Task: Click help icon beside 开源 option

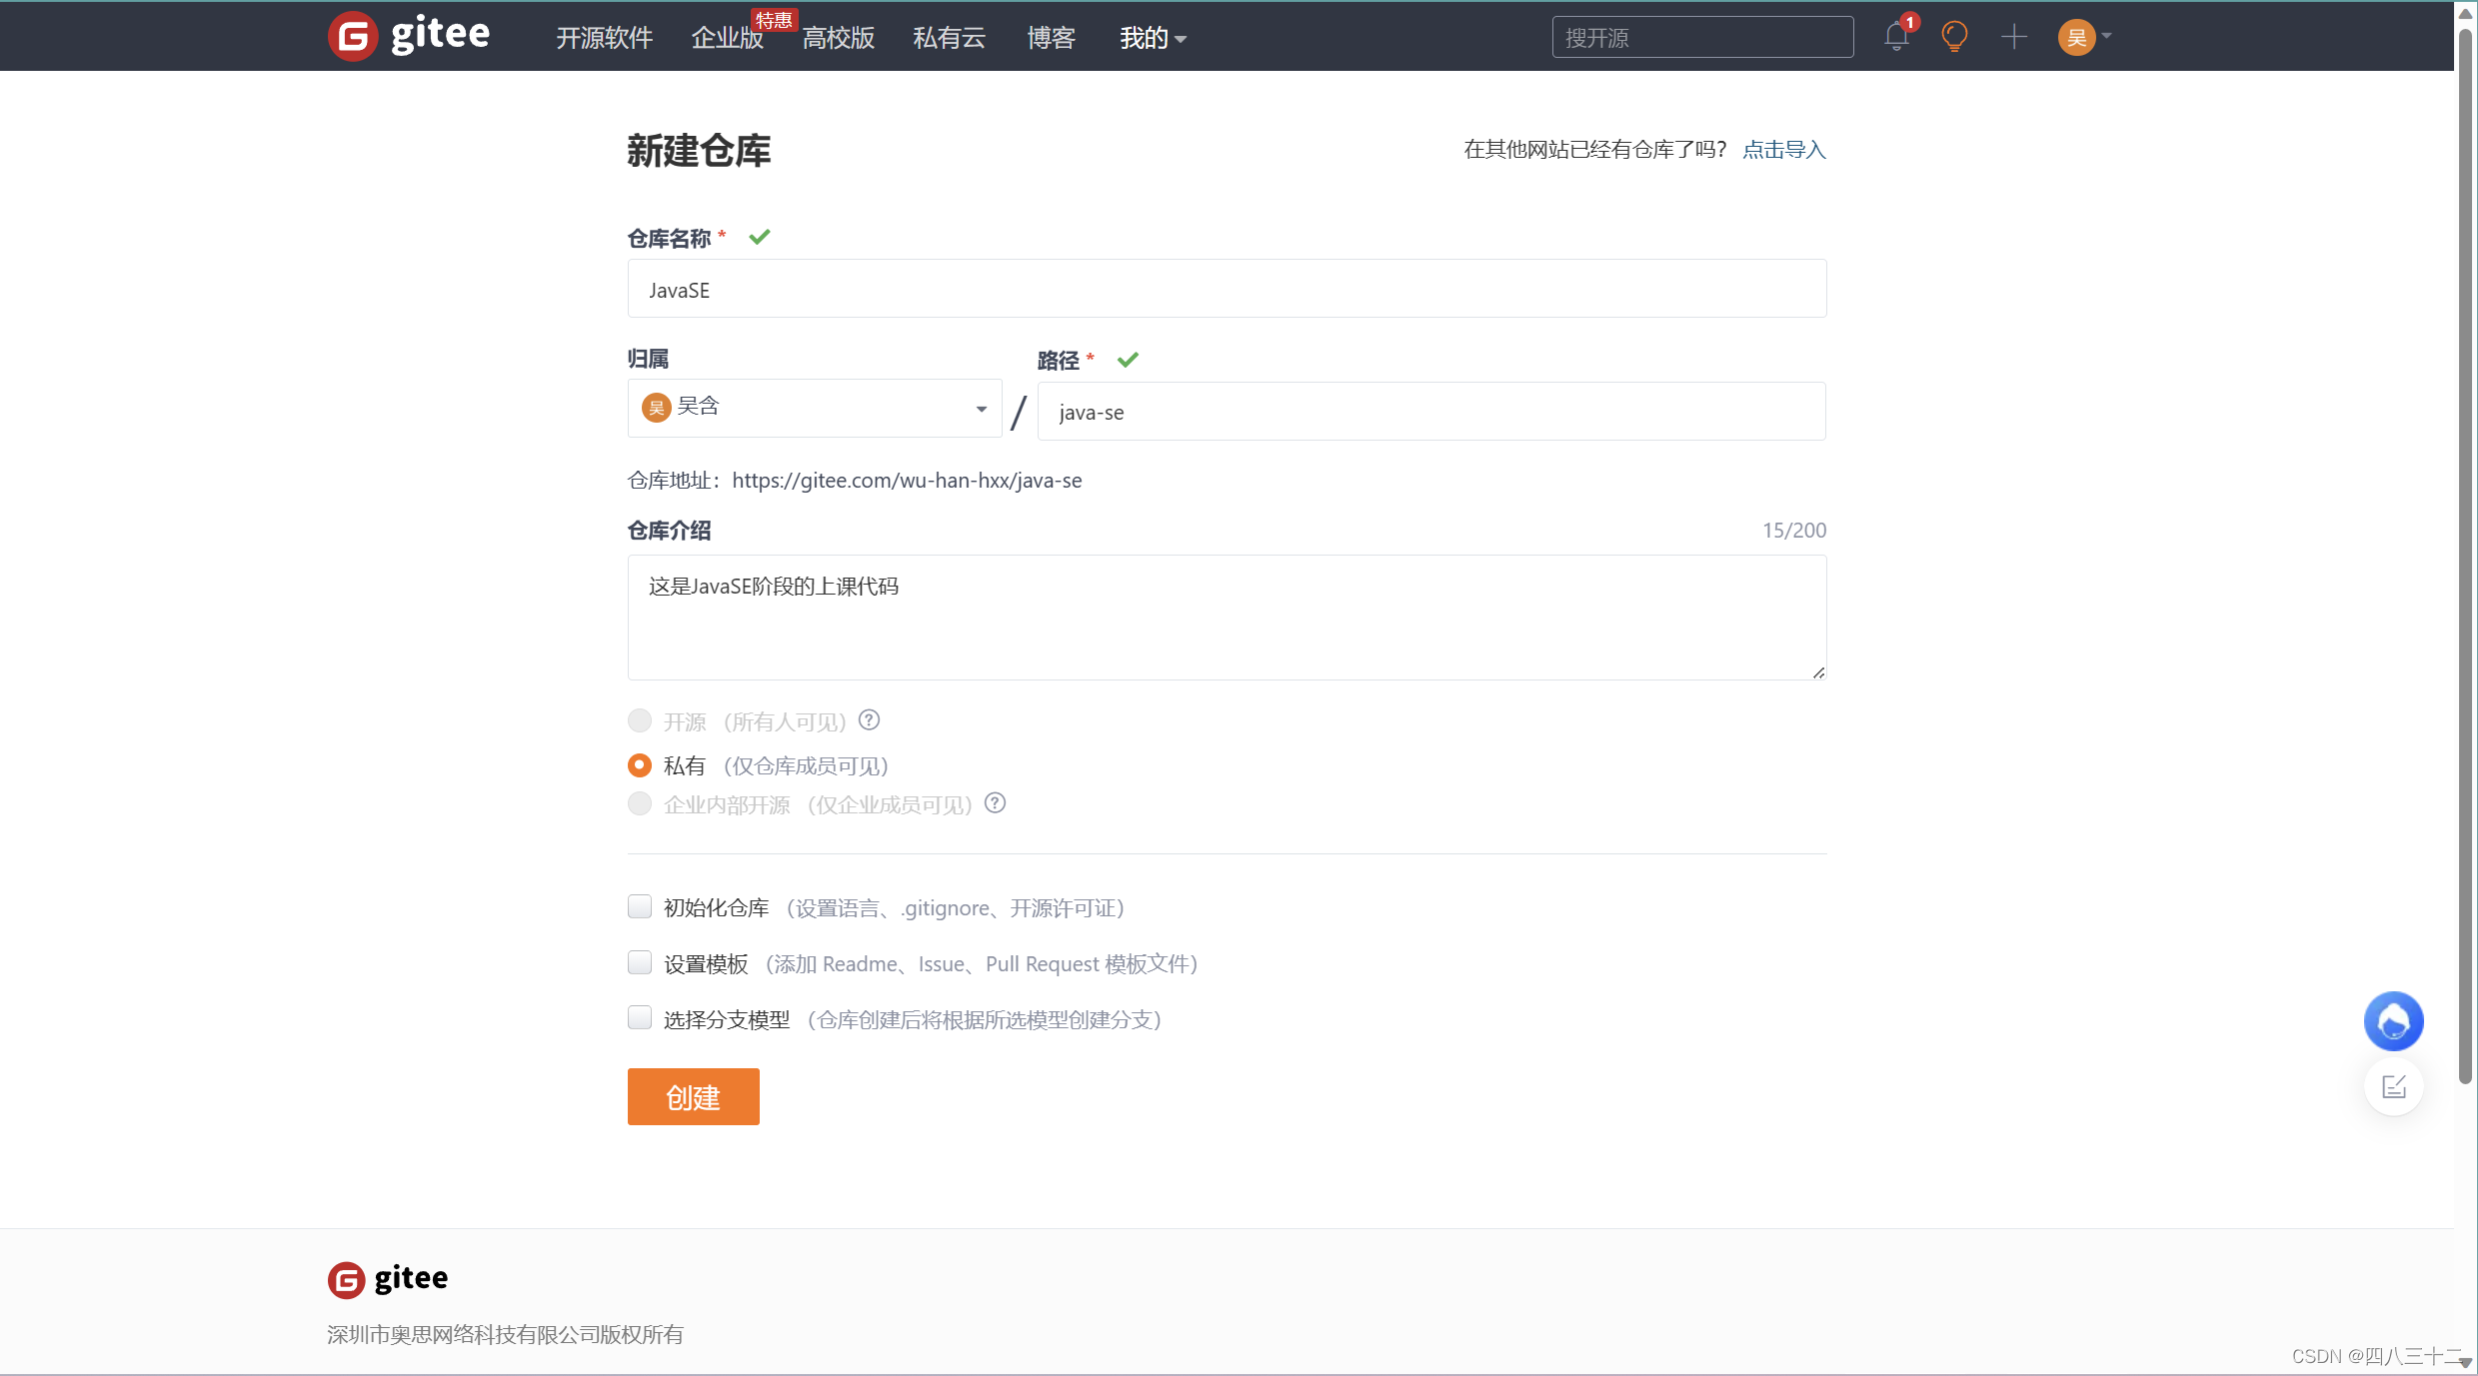Action: tap(869, 720)
